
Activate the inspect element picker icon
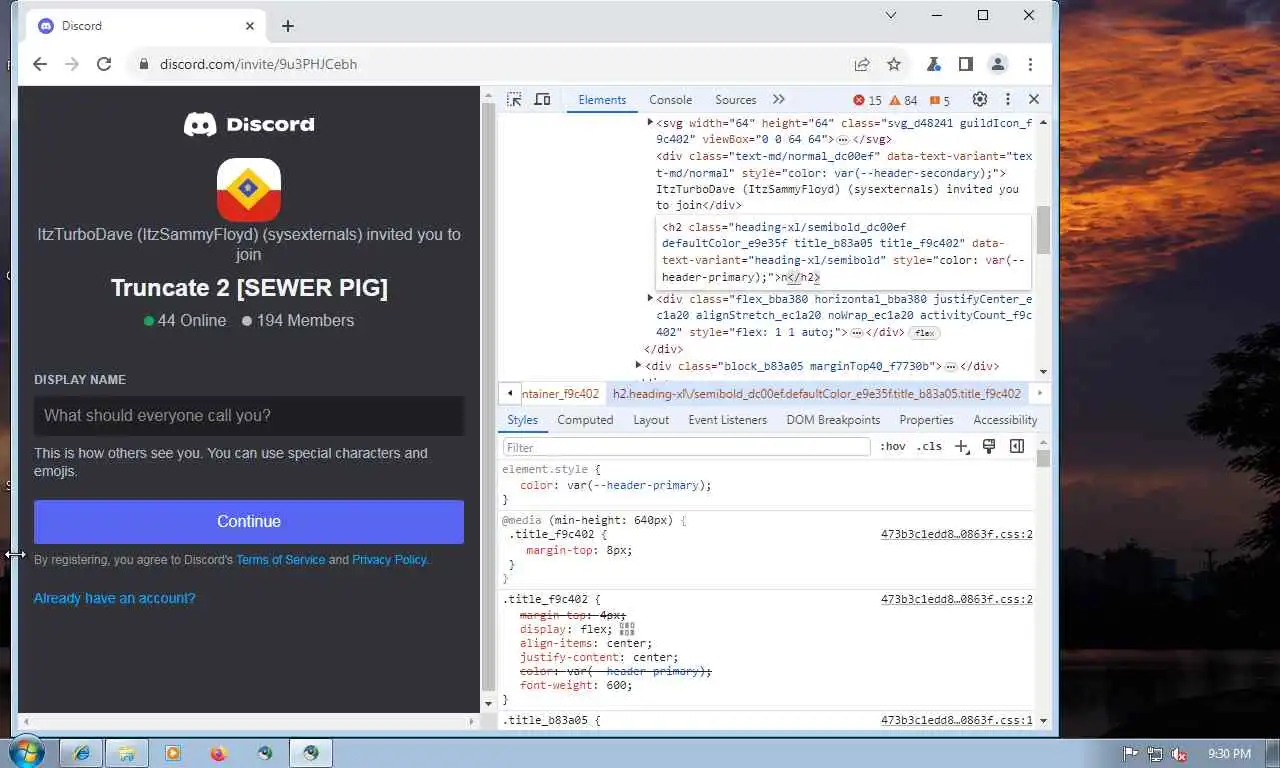click(x=514, y=99)
